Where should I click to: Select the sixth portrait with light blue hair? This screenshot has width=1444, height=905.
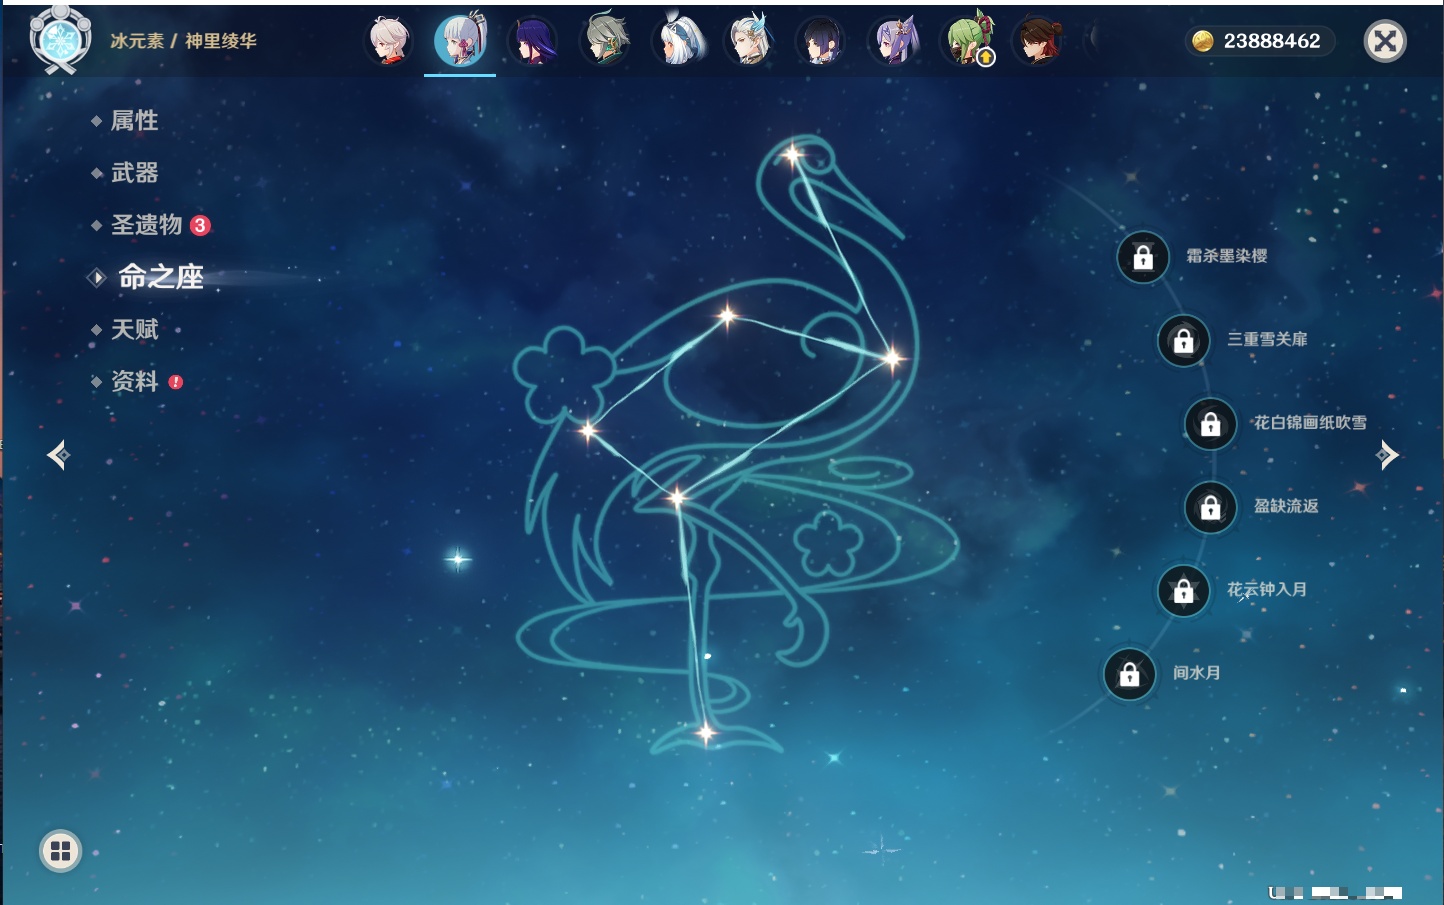coord(750,41)
